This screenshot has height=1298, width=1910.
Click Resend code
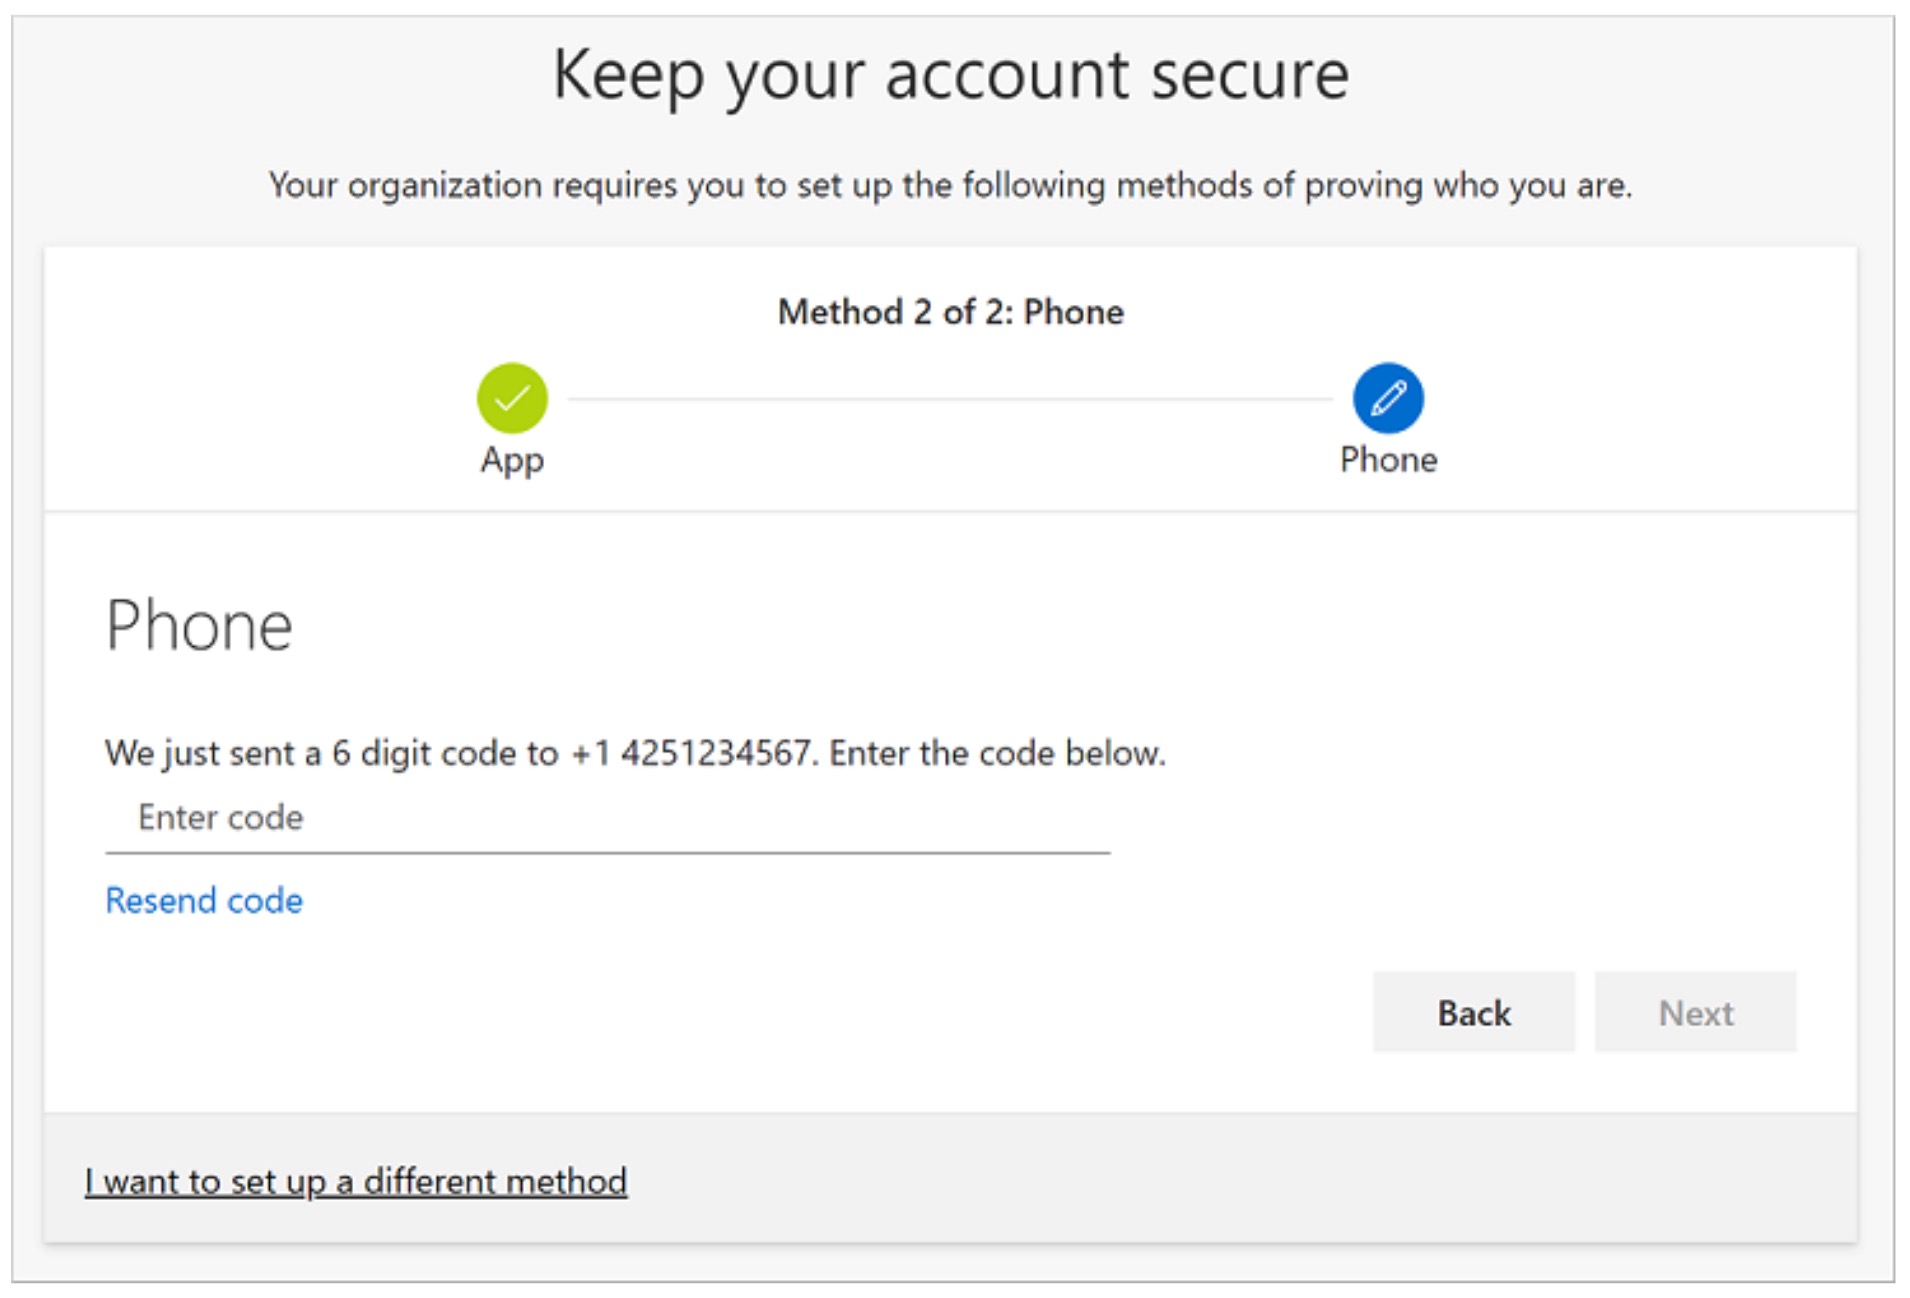203,900
